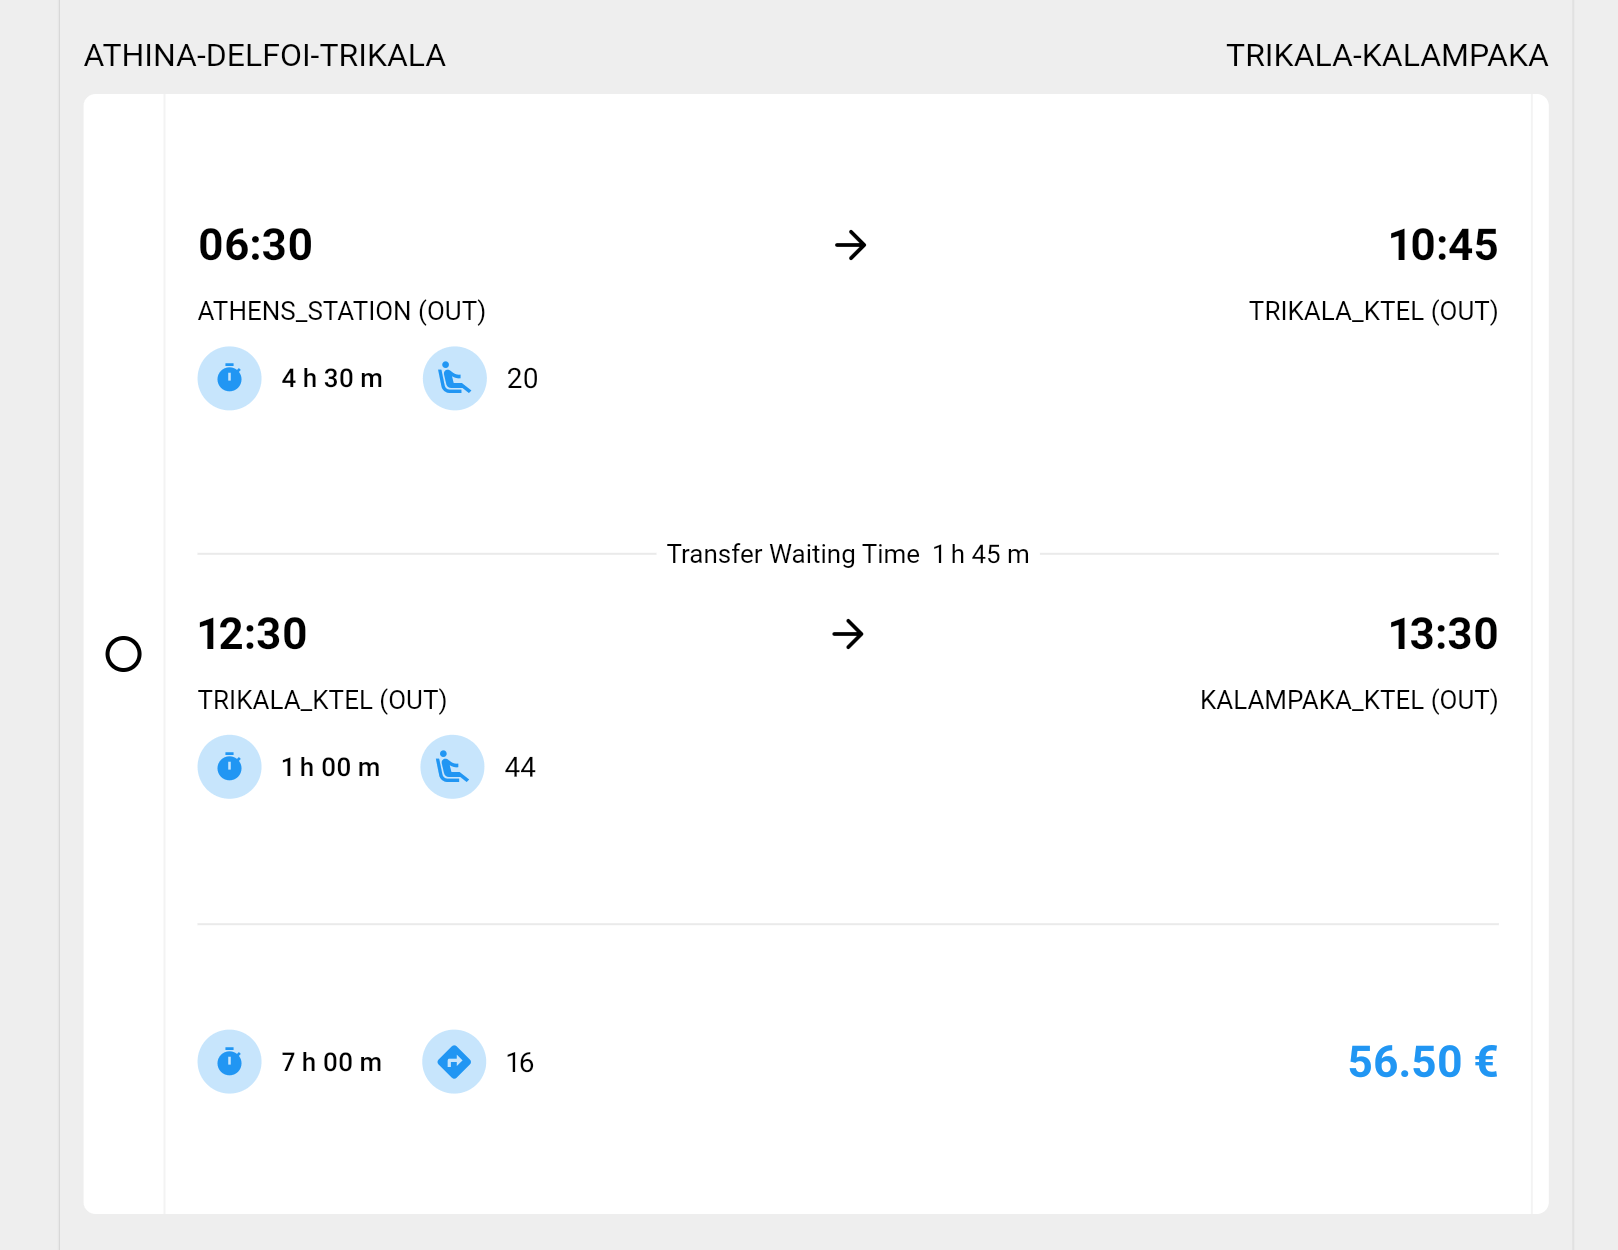
Task: Click the 06:30 departure time
Action: point(256,245)
